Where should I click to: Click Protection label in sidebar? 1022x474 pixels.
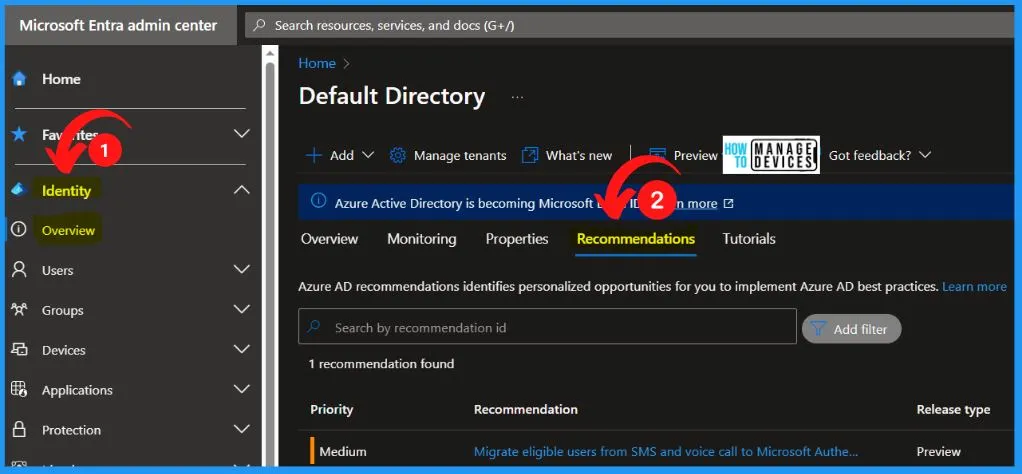point(71,430)
